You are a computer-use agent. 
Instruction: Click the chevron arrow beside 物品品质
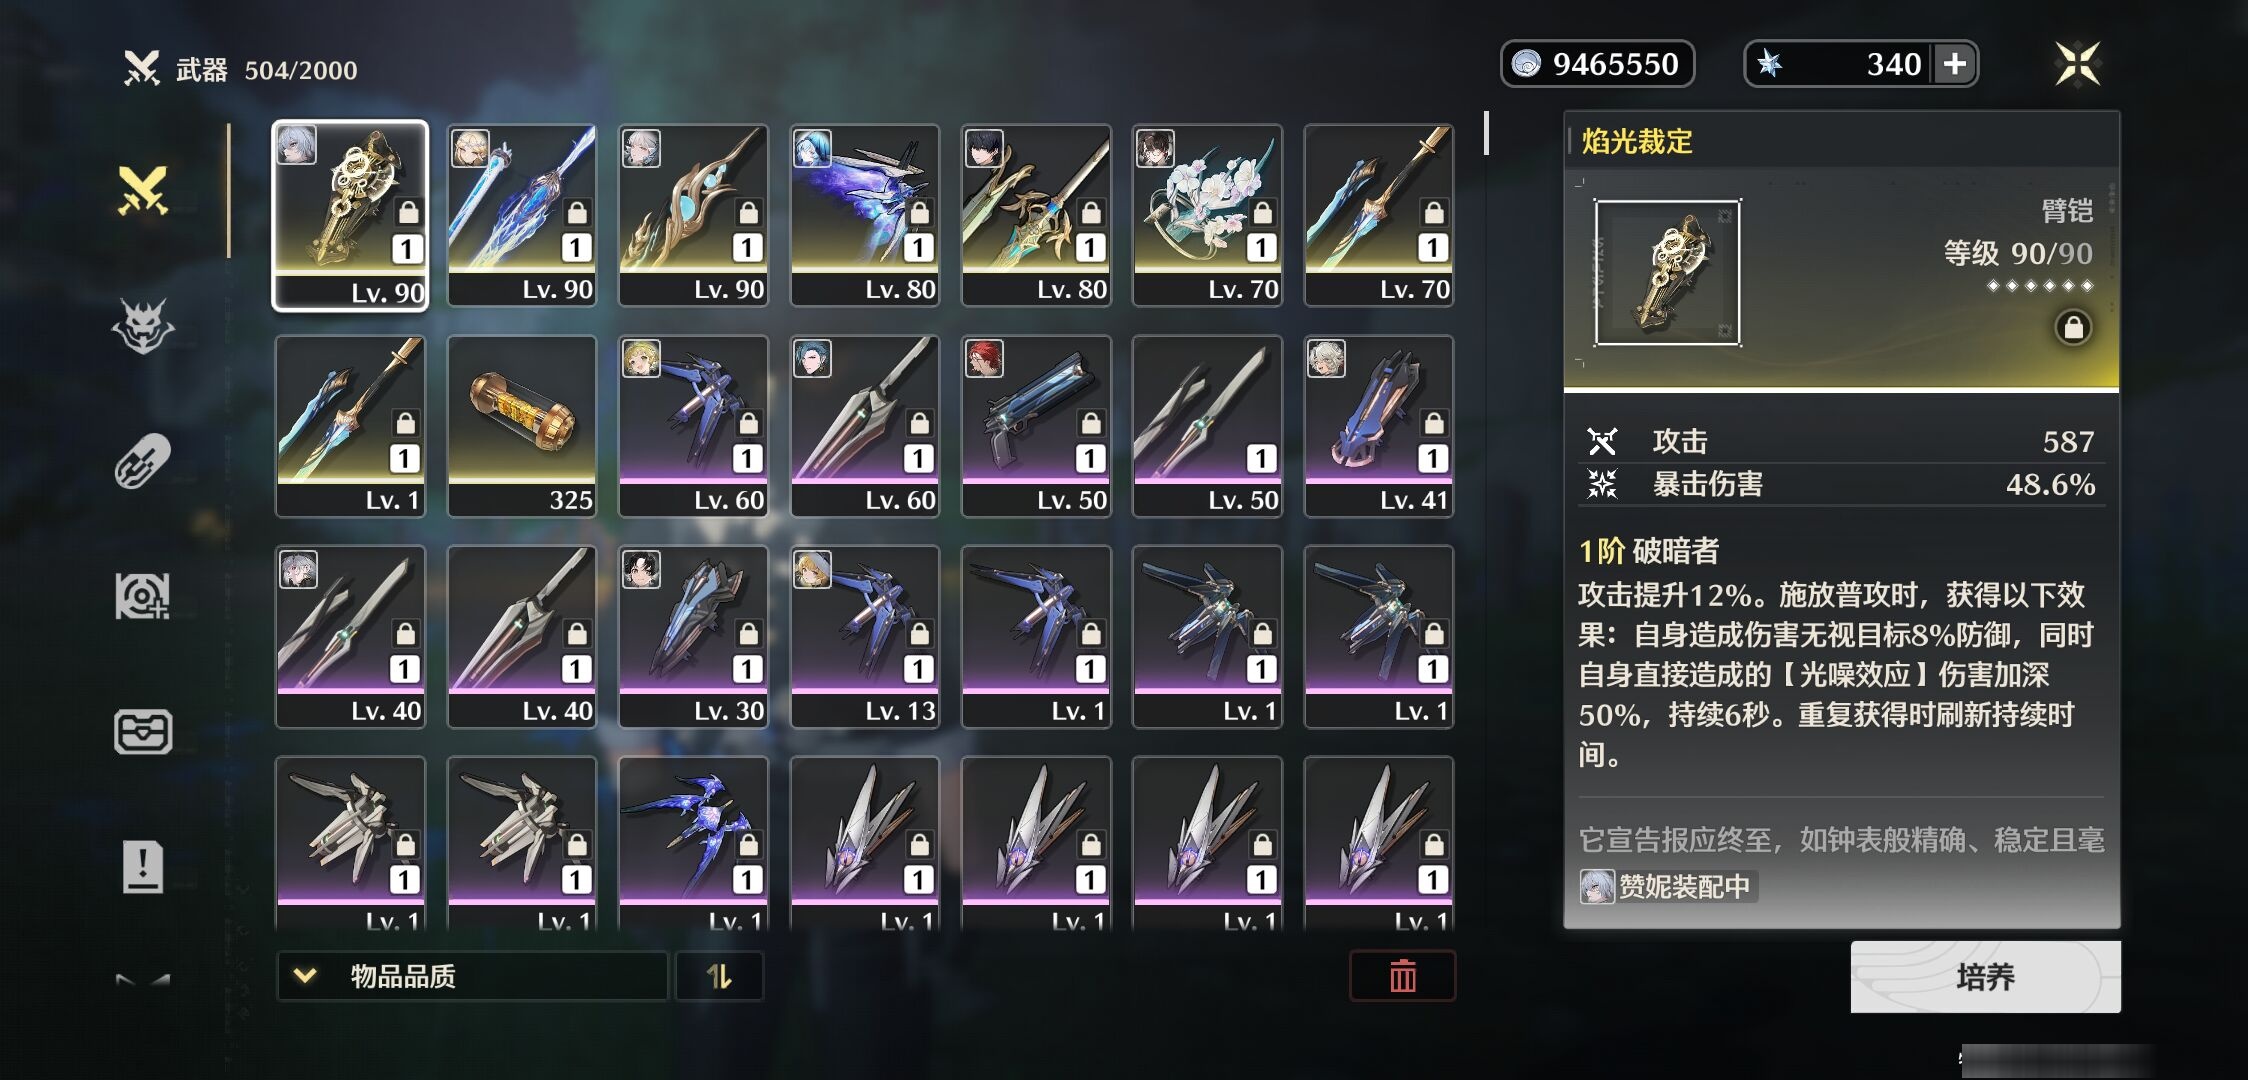click(305, 975)
